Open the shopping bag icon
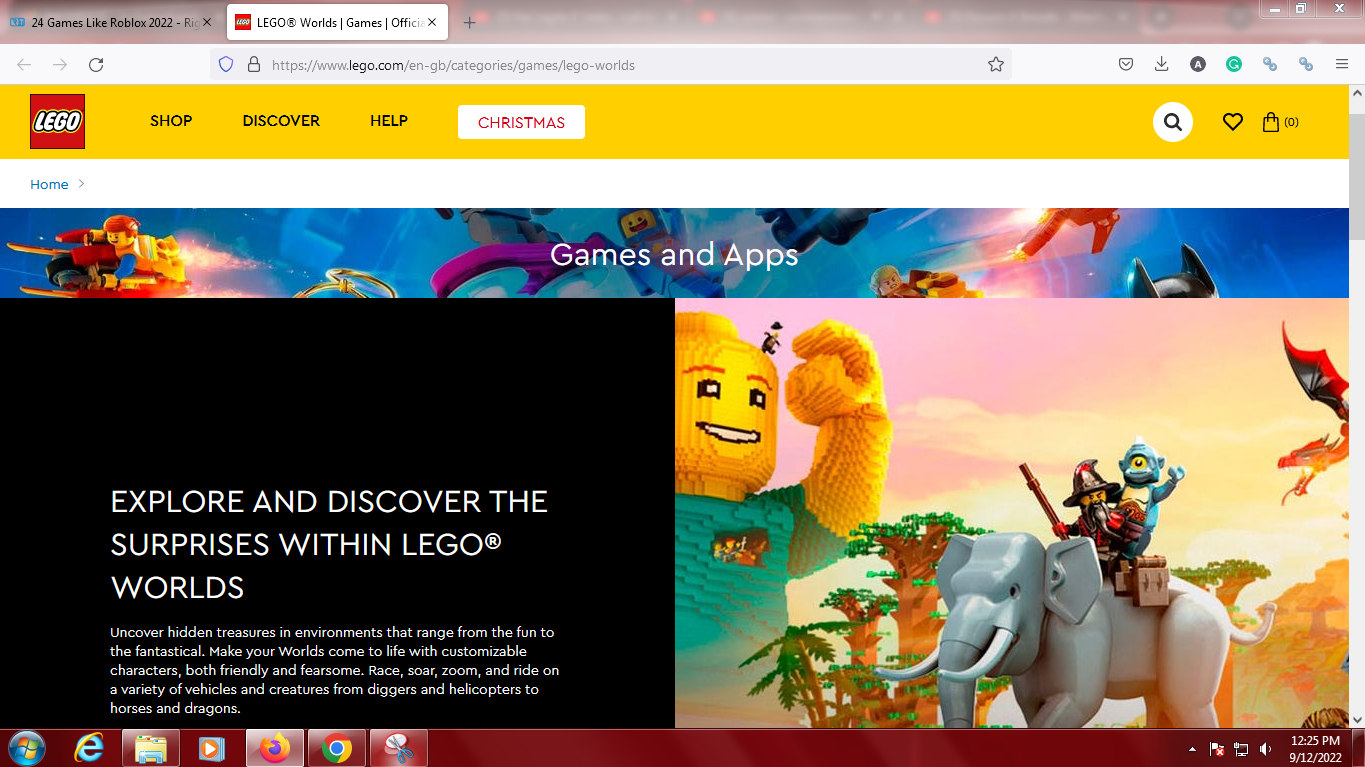Screen dimensions: 1365x767 tap(1271, 122)
